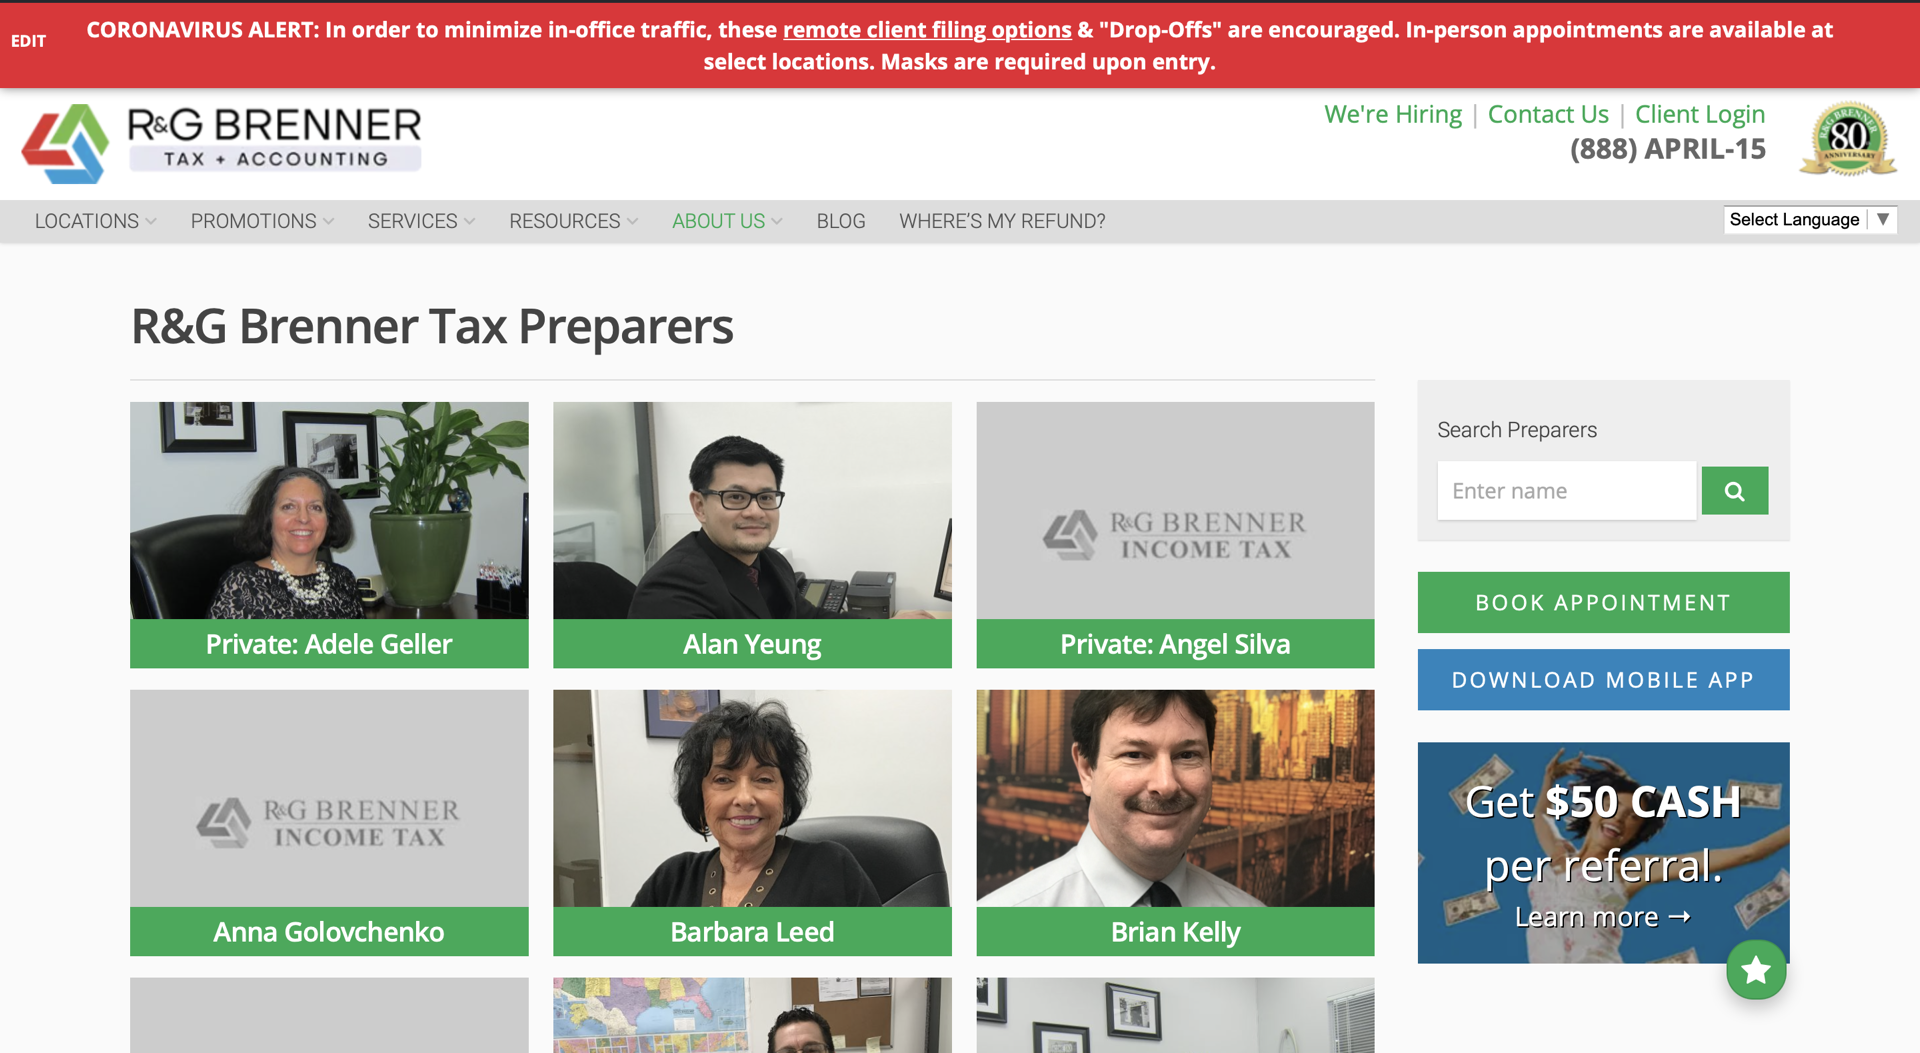Open Barbara Leed's photo
Viewport: 1920px width, 1053px height.
coord(752,798)
